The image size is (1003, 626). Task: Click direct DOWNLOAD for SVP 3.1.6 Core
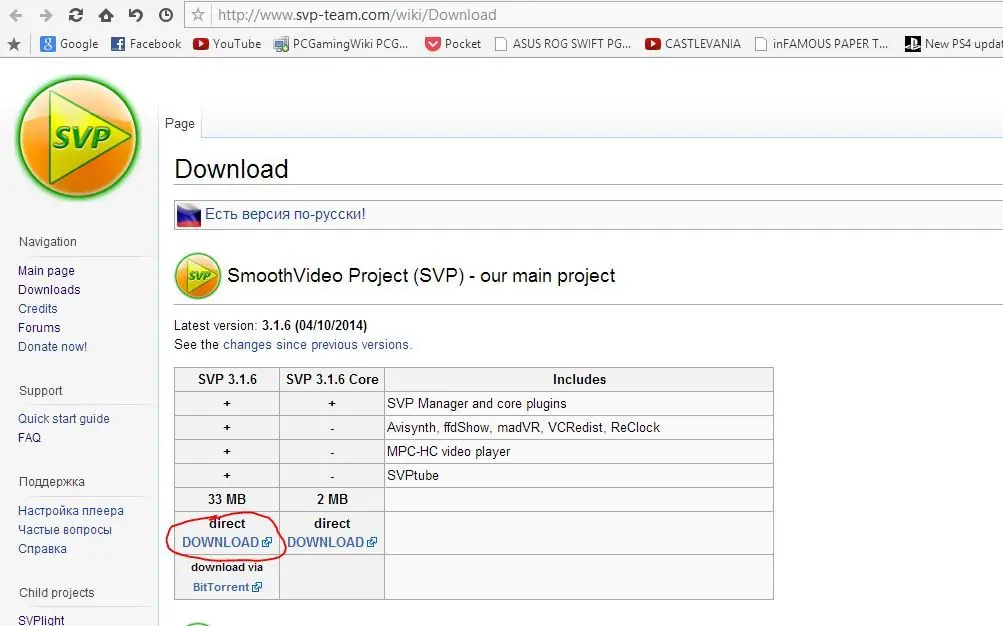331,542
